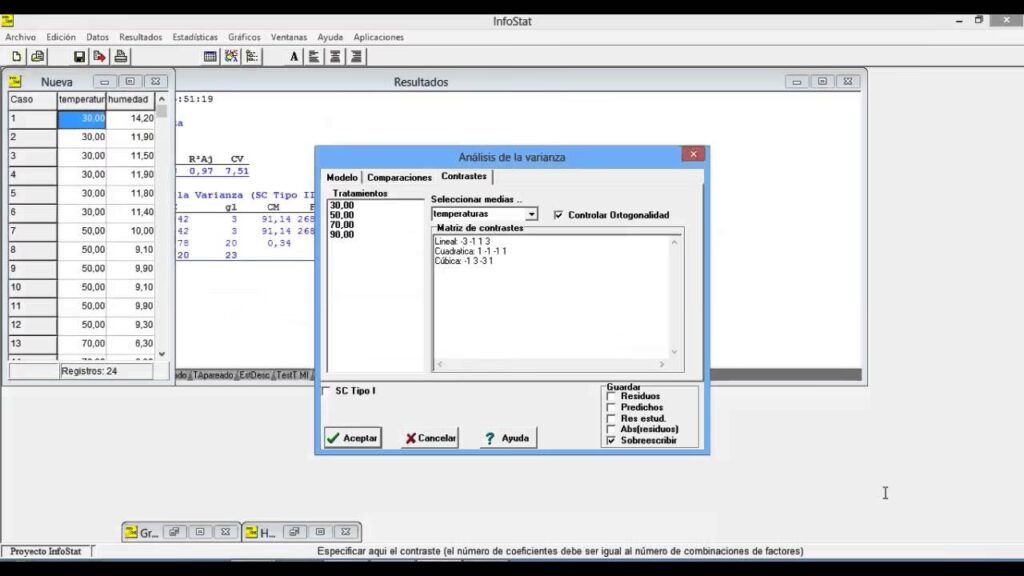1024x576 pixels.
Task: Click the bold A font toolbar icon
Action: pos(294,57)
